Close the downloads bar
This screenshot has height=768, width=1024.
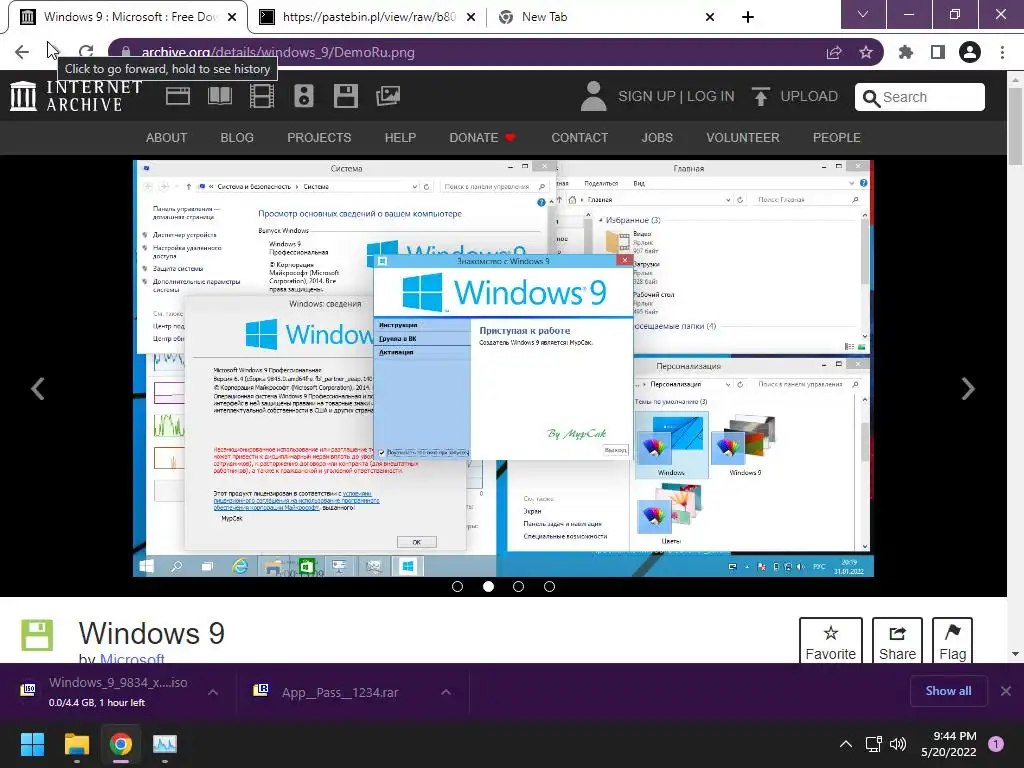pos(1006,691)
